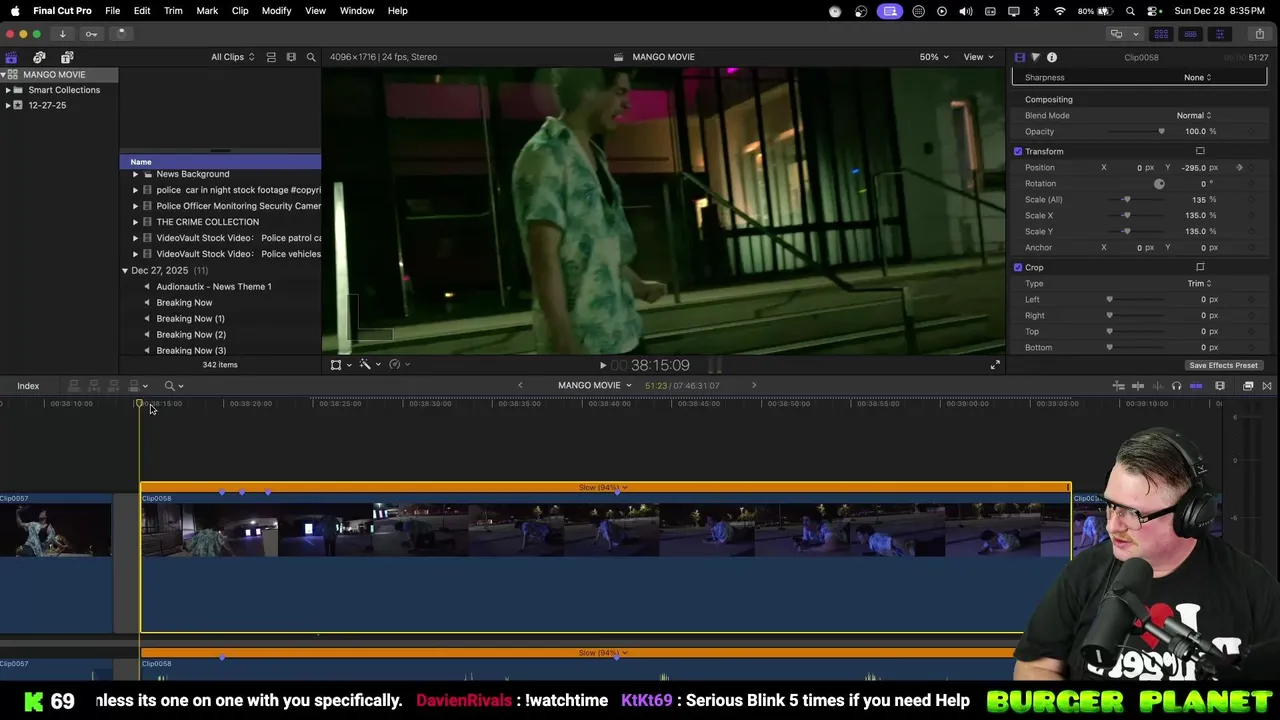Show the Background Tasks indicator
1280x720 pixels.
121,34
